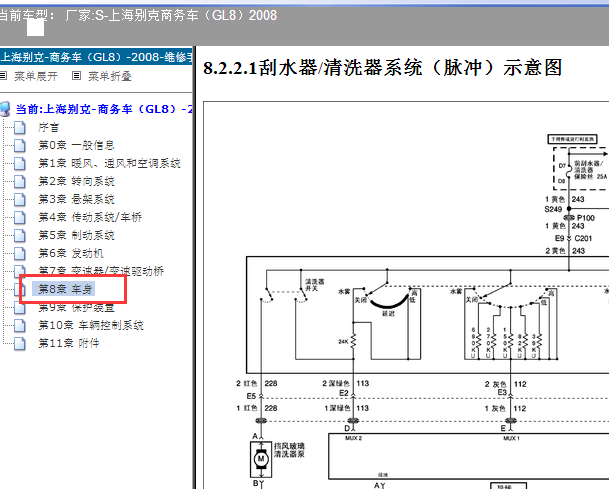Click the page icon next to 第2章

click(x=20, y=181)
